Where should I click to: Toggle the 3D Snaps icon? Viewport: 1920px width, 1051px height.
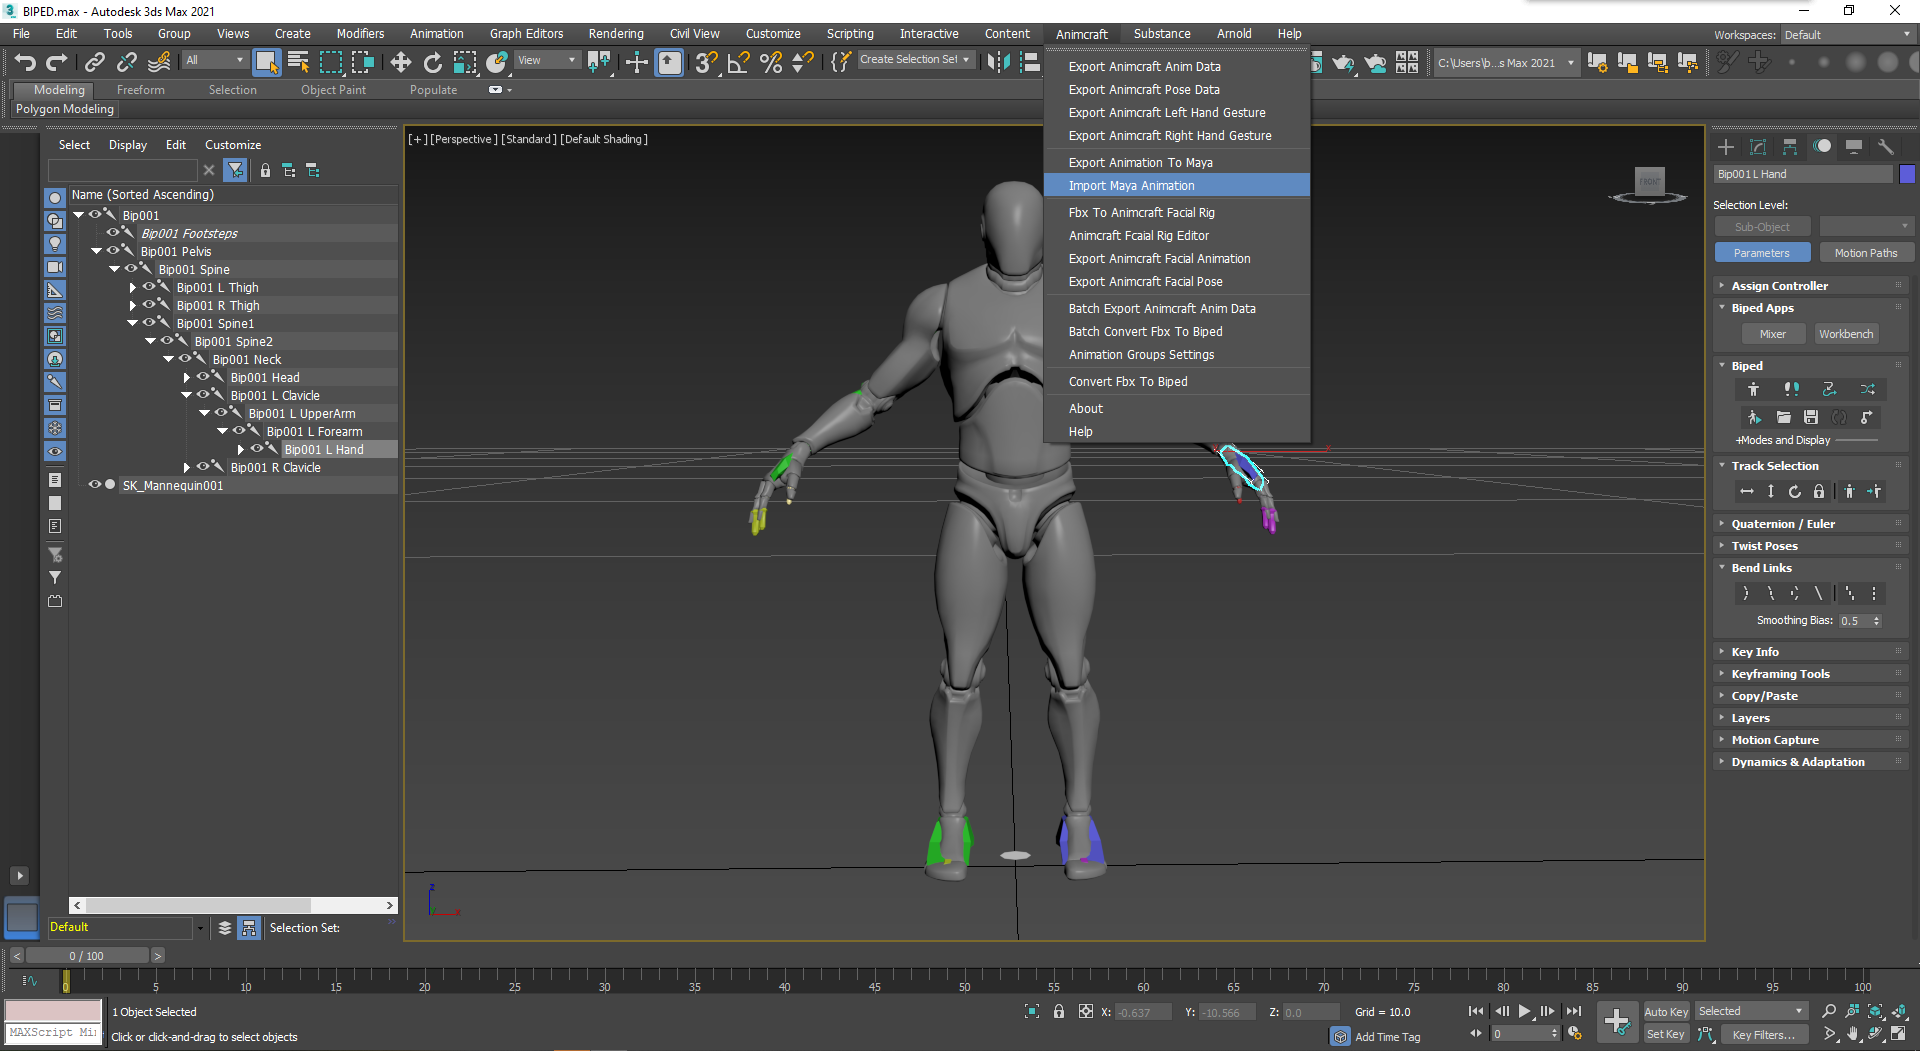(706, 62)
